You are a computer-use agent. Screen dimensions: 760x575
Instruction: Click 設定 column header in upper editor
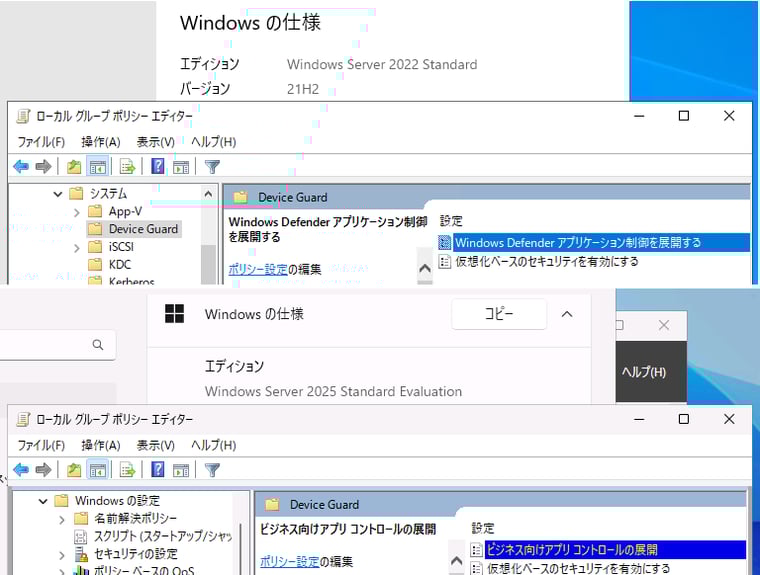[451, 221]
